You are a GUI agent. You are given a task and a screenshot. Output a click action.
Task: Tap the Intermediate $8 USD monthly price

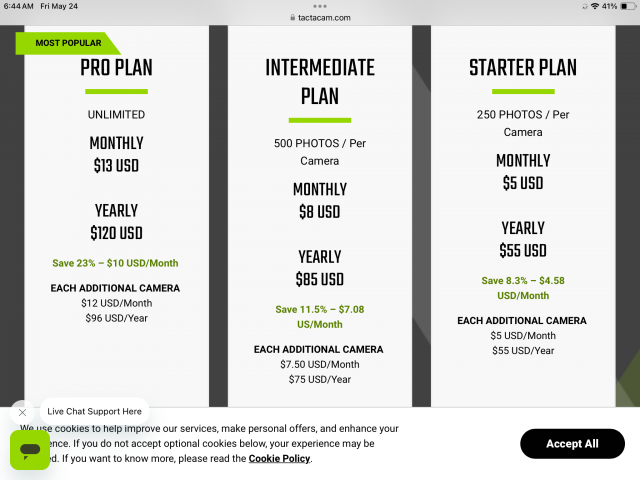(320, 212)
